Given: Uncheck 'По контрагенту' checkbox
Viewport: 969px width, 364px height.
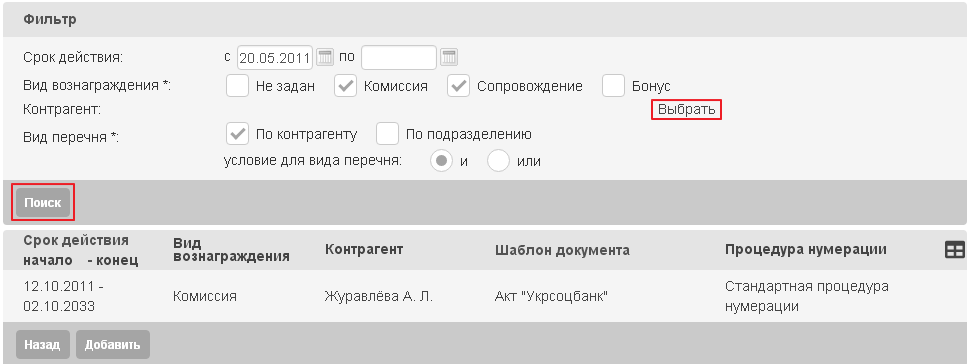Looking at the screenshot, I should tap(237, 133).
